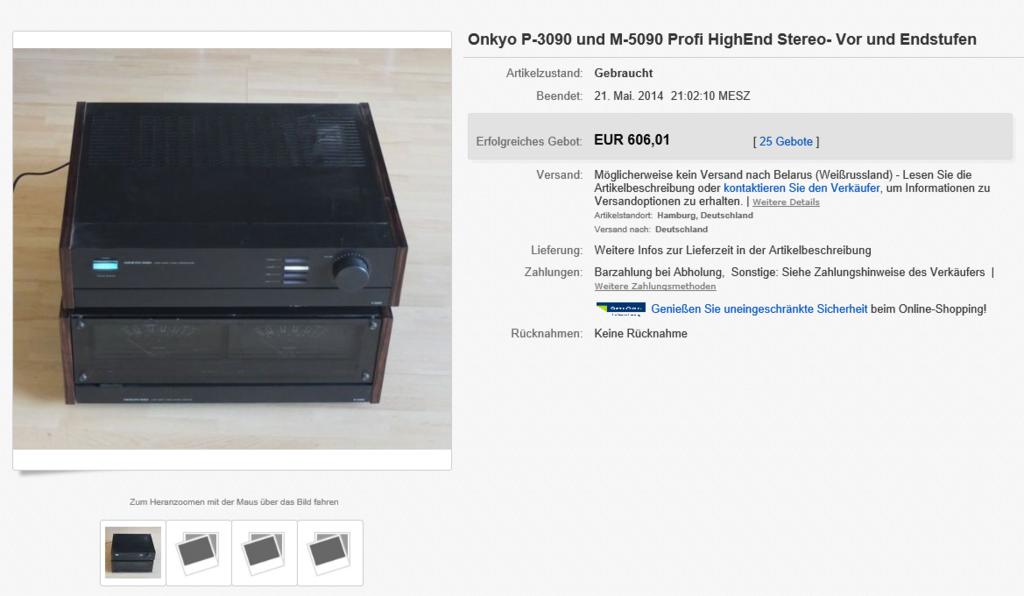Click the blue display on the preamp photo
The height and width of the screenshot is (596, 1024).
pos(105,265)
